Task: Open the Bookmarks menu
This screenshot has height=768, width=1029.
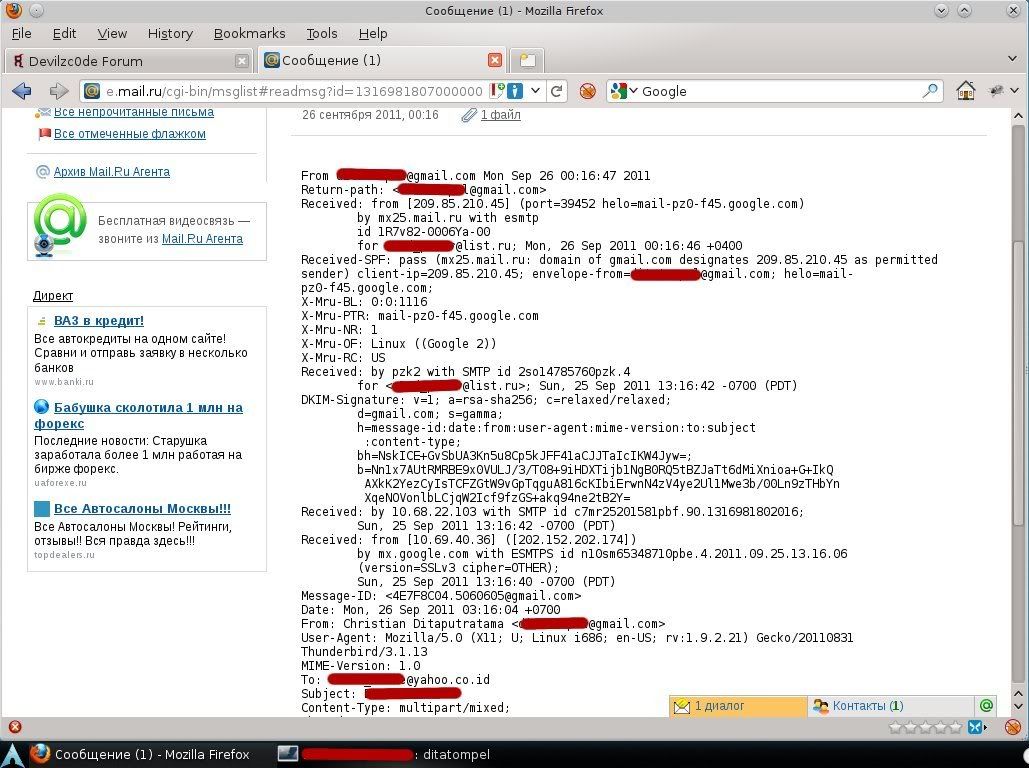Action: coord(249,33)
